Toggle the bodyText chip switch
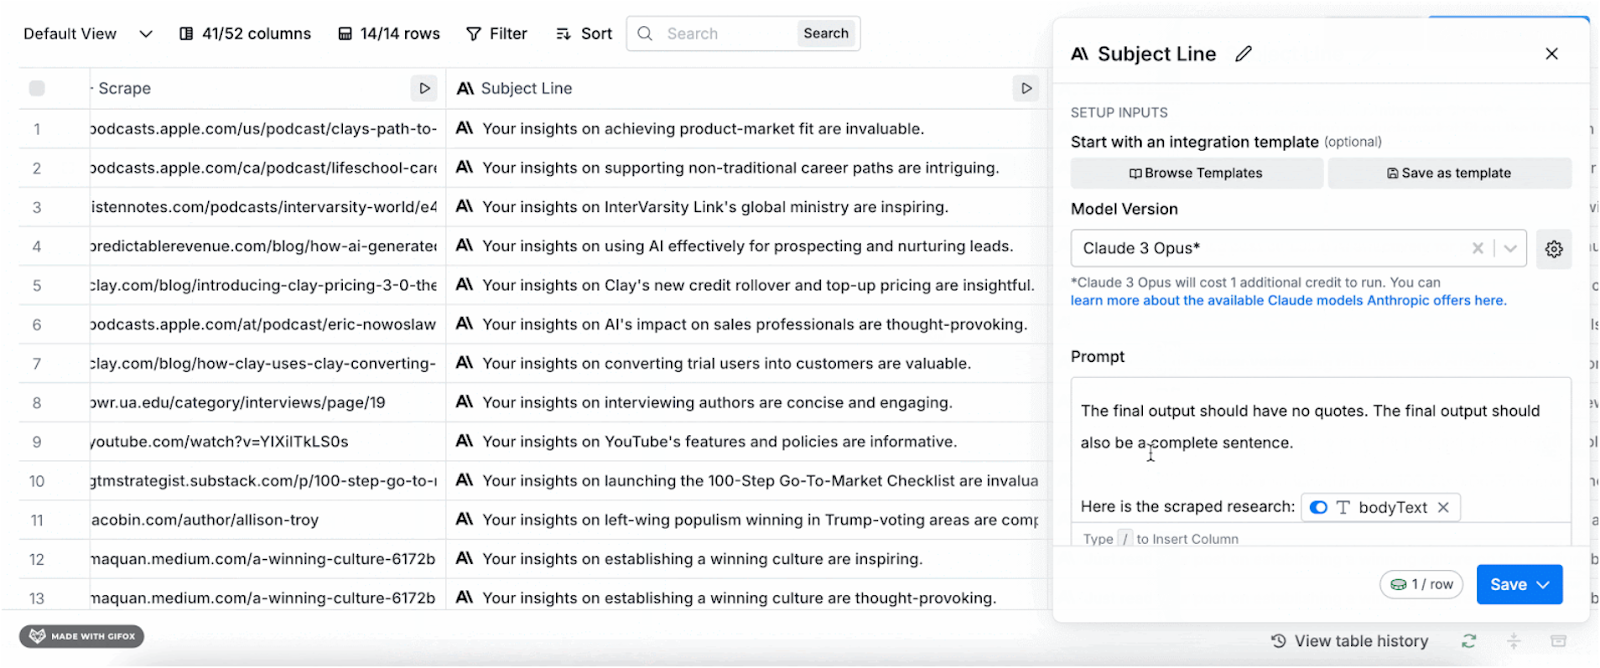The height and width of the screenshot is (668, 1600). tap(1319, 507)
